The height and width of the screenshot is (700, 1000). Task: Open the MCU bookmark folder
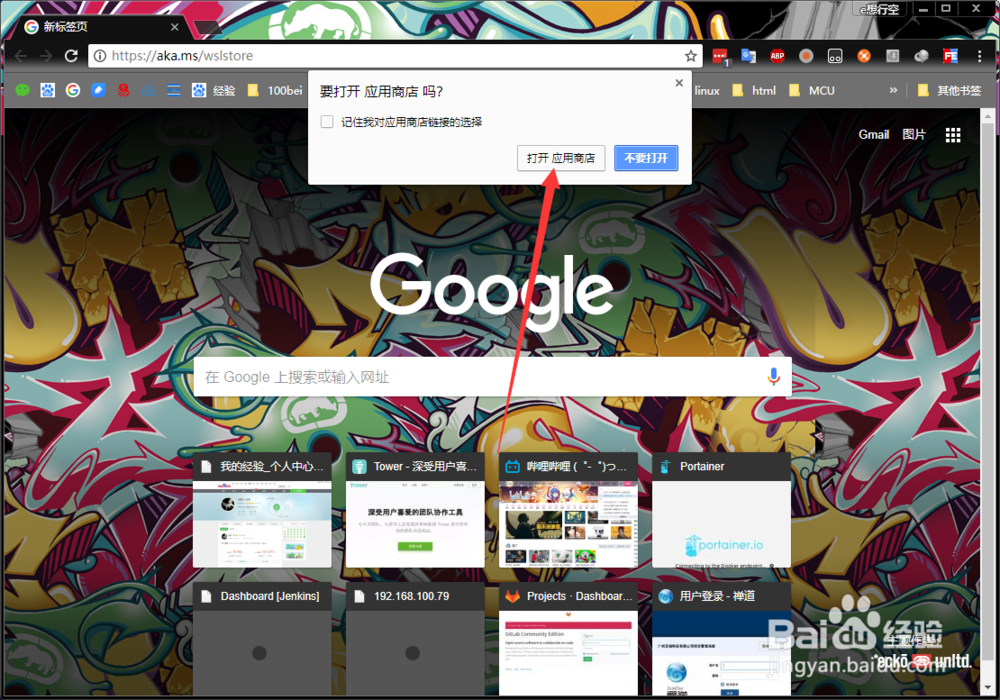[812, 91]
